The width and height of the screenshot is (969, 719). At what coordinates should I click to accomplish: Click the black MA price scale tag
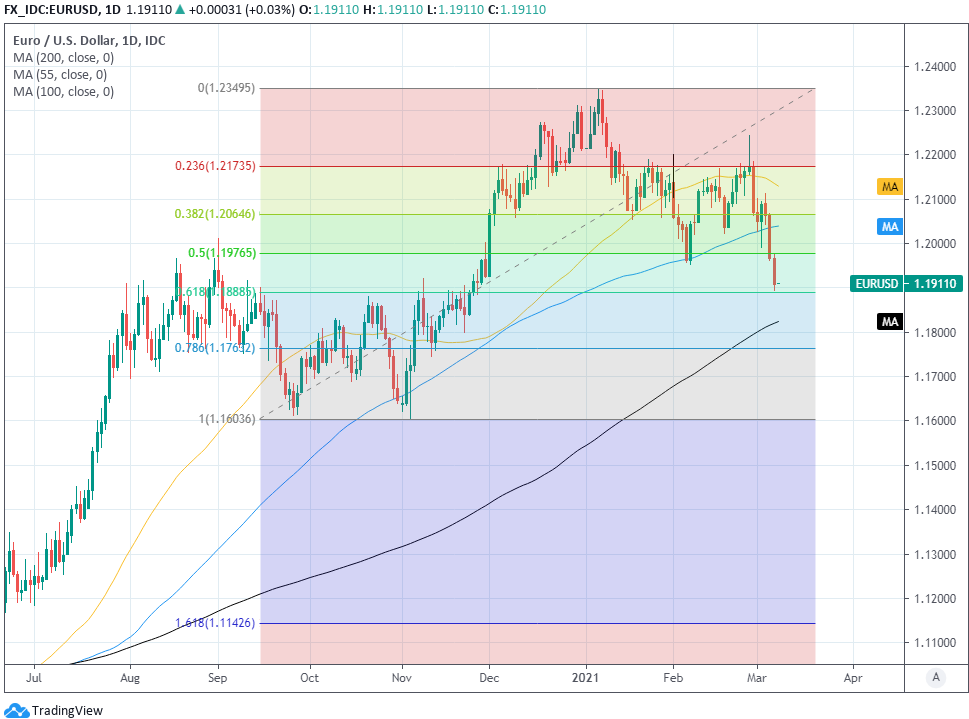[890, 322]
